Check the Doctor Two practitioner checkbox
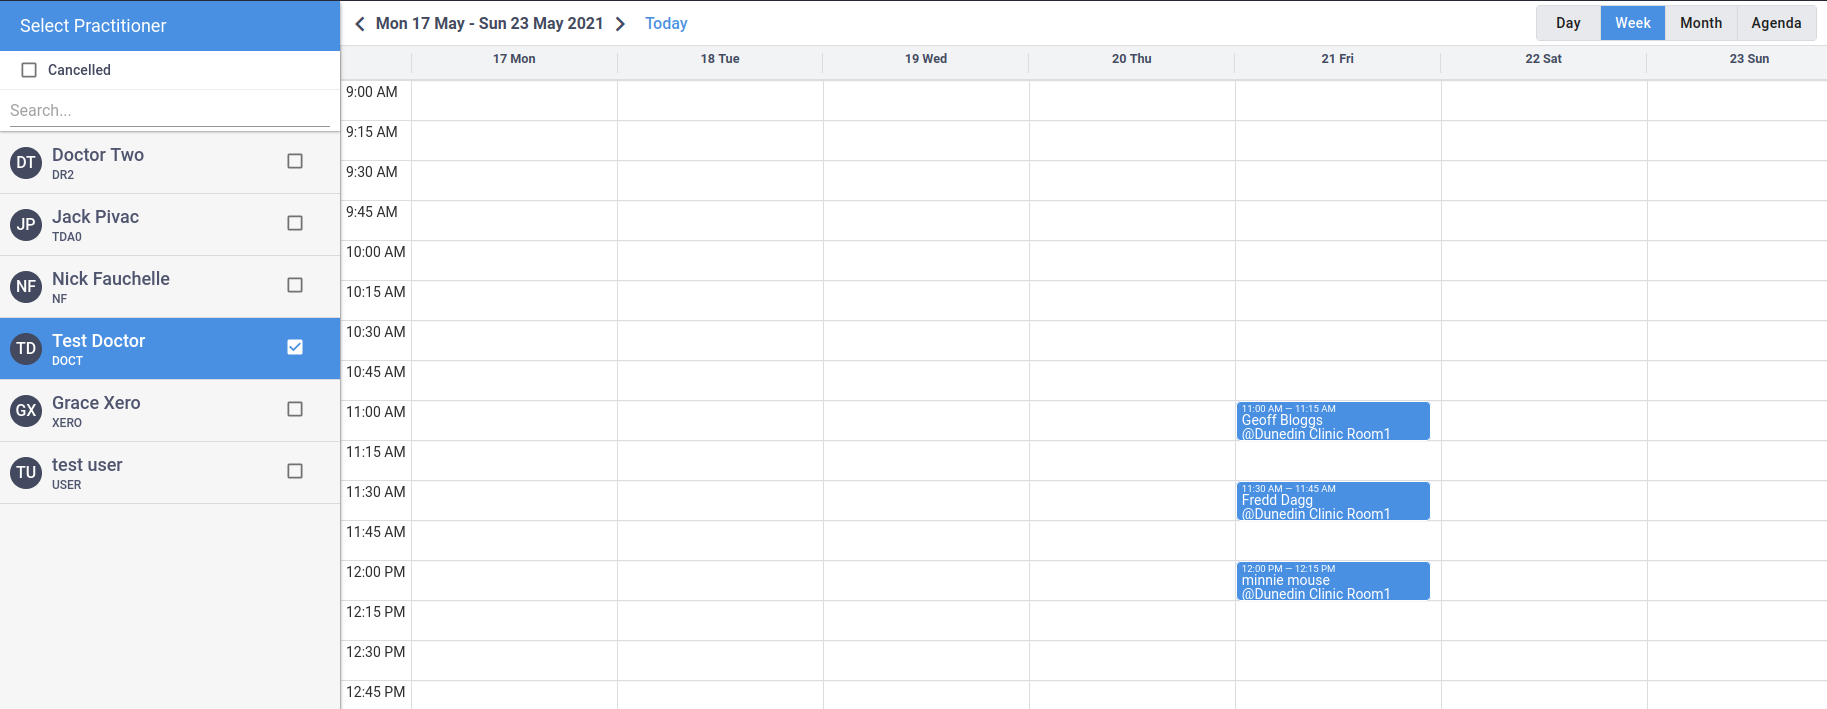The image size is (1827, 709). pyautogui.click(x=295, y=161)
